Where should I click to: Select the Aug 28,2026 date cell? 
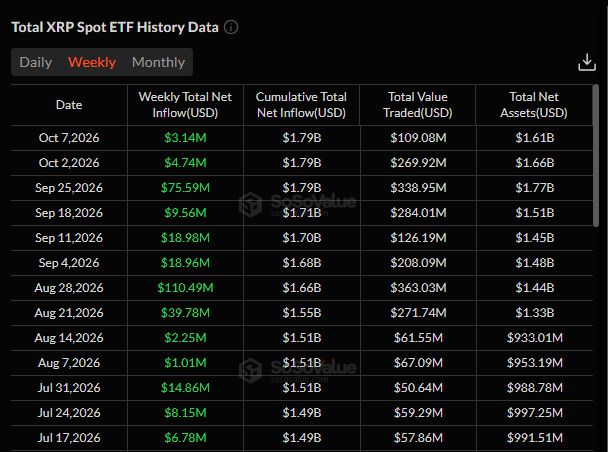69,288
